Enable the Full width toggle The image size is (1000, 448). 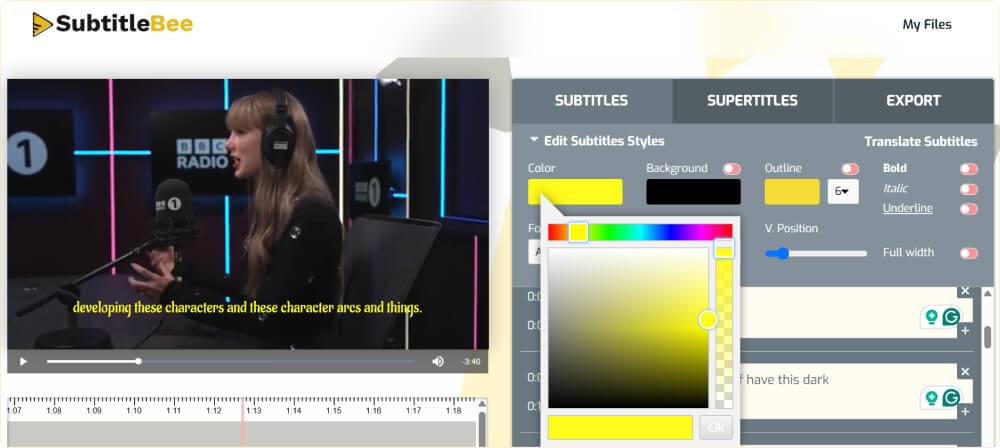click(x=968, y=253)
